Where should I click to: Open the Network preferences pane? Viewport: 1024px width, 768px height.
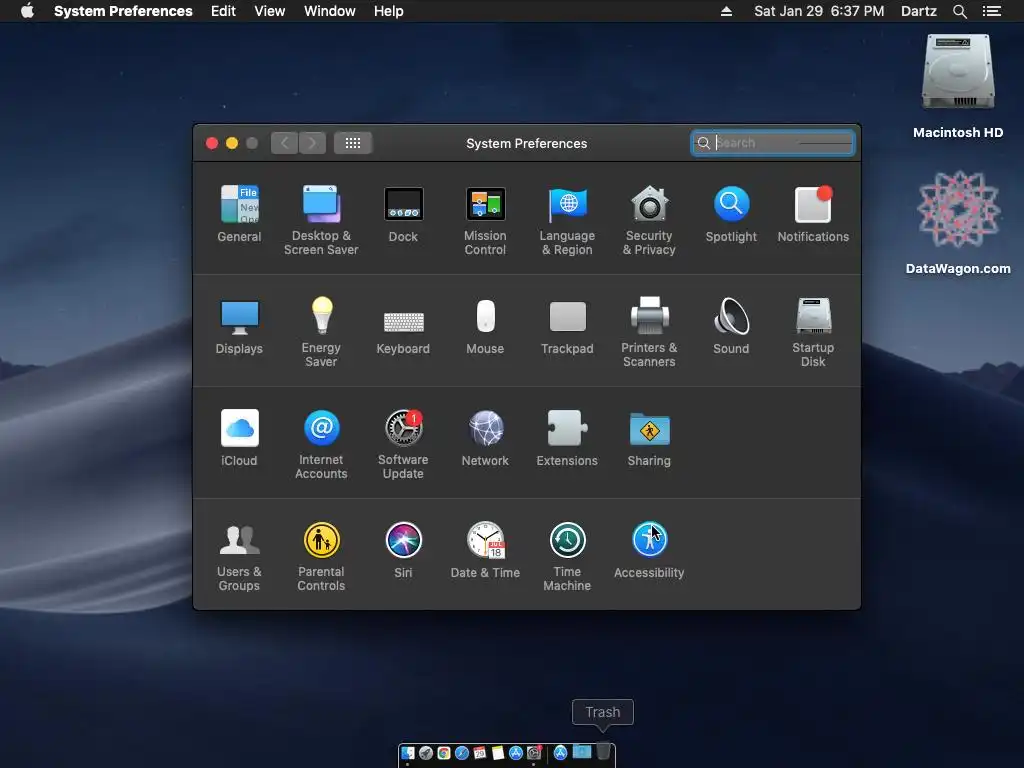485,438
